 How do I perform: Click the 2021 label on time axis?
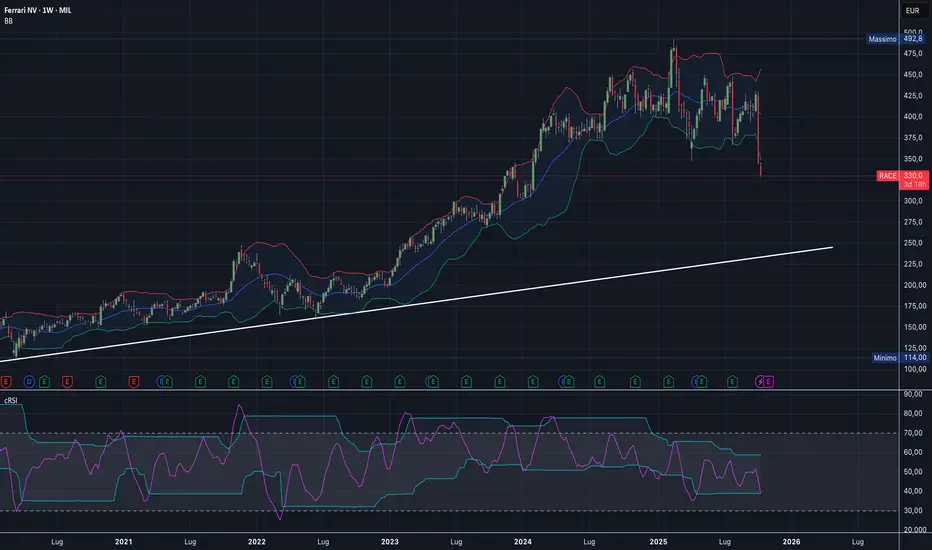pos(123,541)
